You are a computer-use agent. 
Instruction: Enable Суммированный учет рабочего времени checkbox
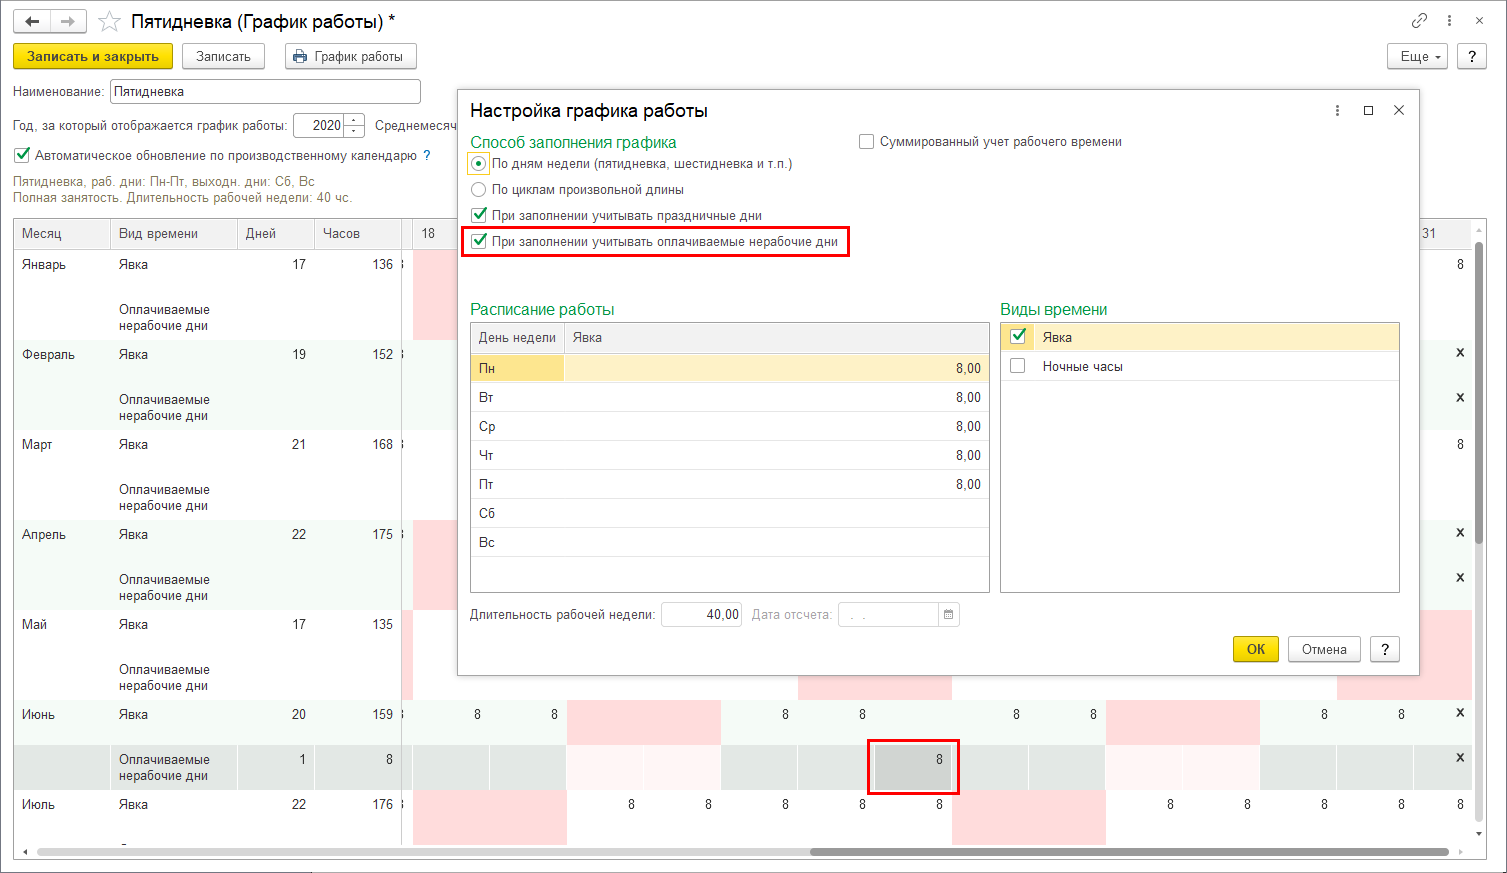(867, 142)
